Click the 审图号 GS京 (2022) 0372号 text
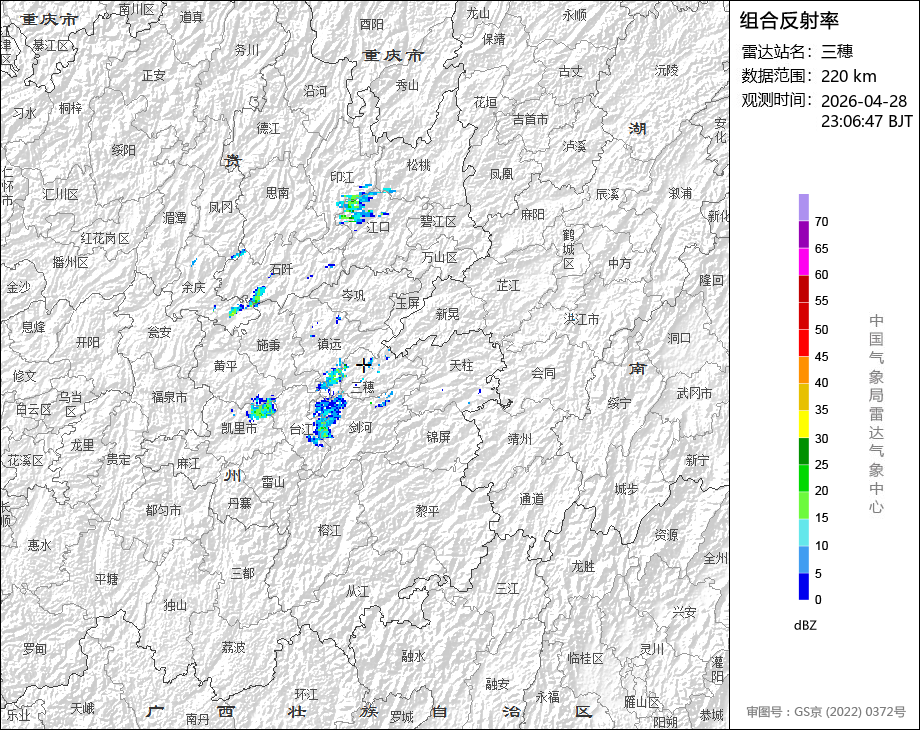The image size is (920, 730). click(x=826, y=712)
